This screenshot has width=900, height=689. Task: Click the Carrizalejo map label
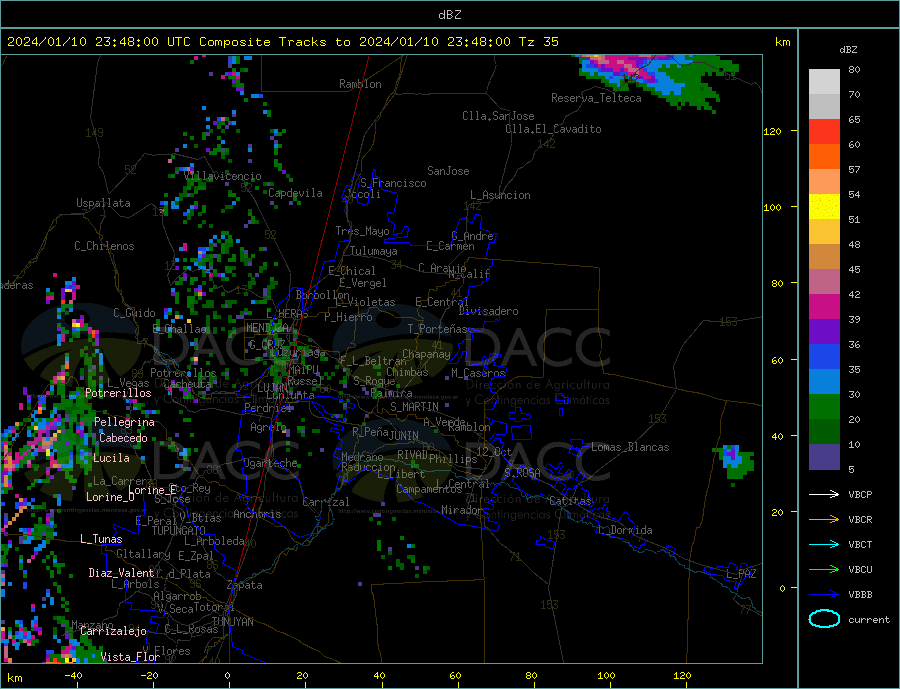113,631
